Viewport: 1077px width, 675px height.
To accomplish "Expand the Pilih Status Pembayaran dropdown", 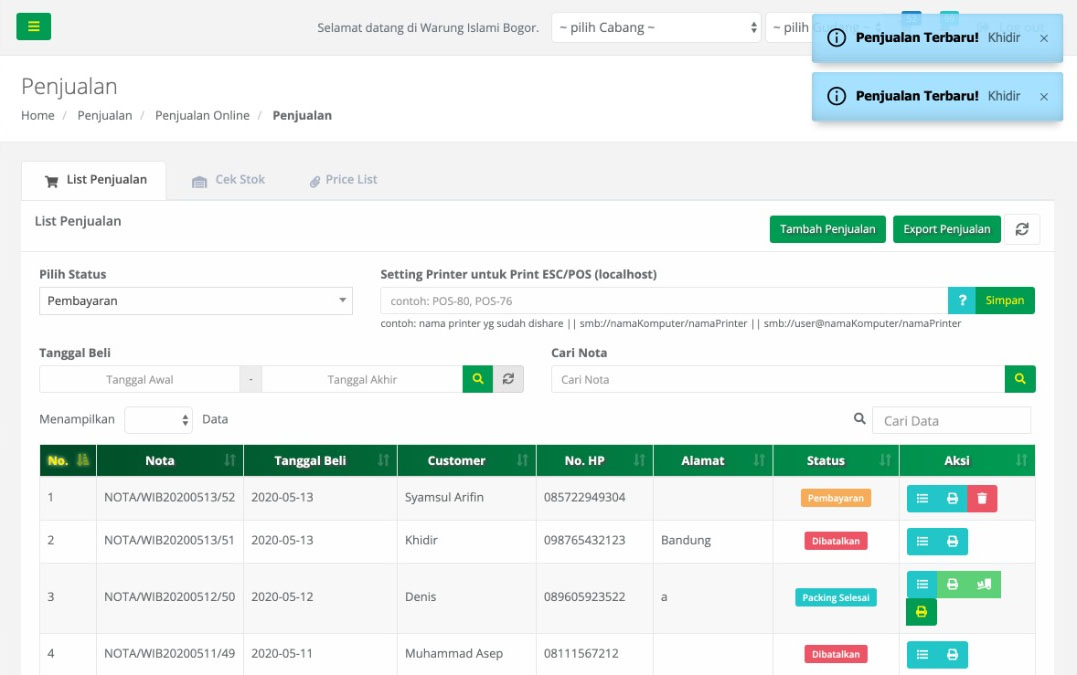I will (195, 301).
